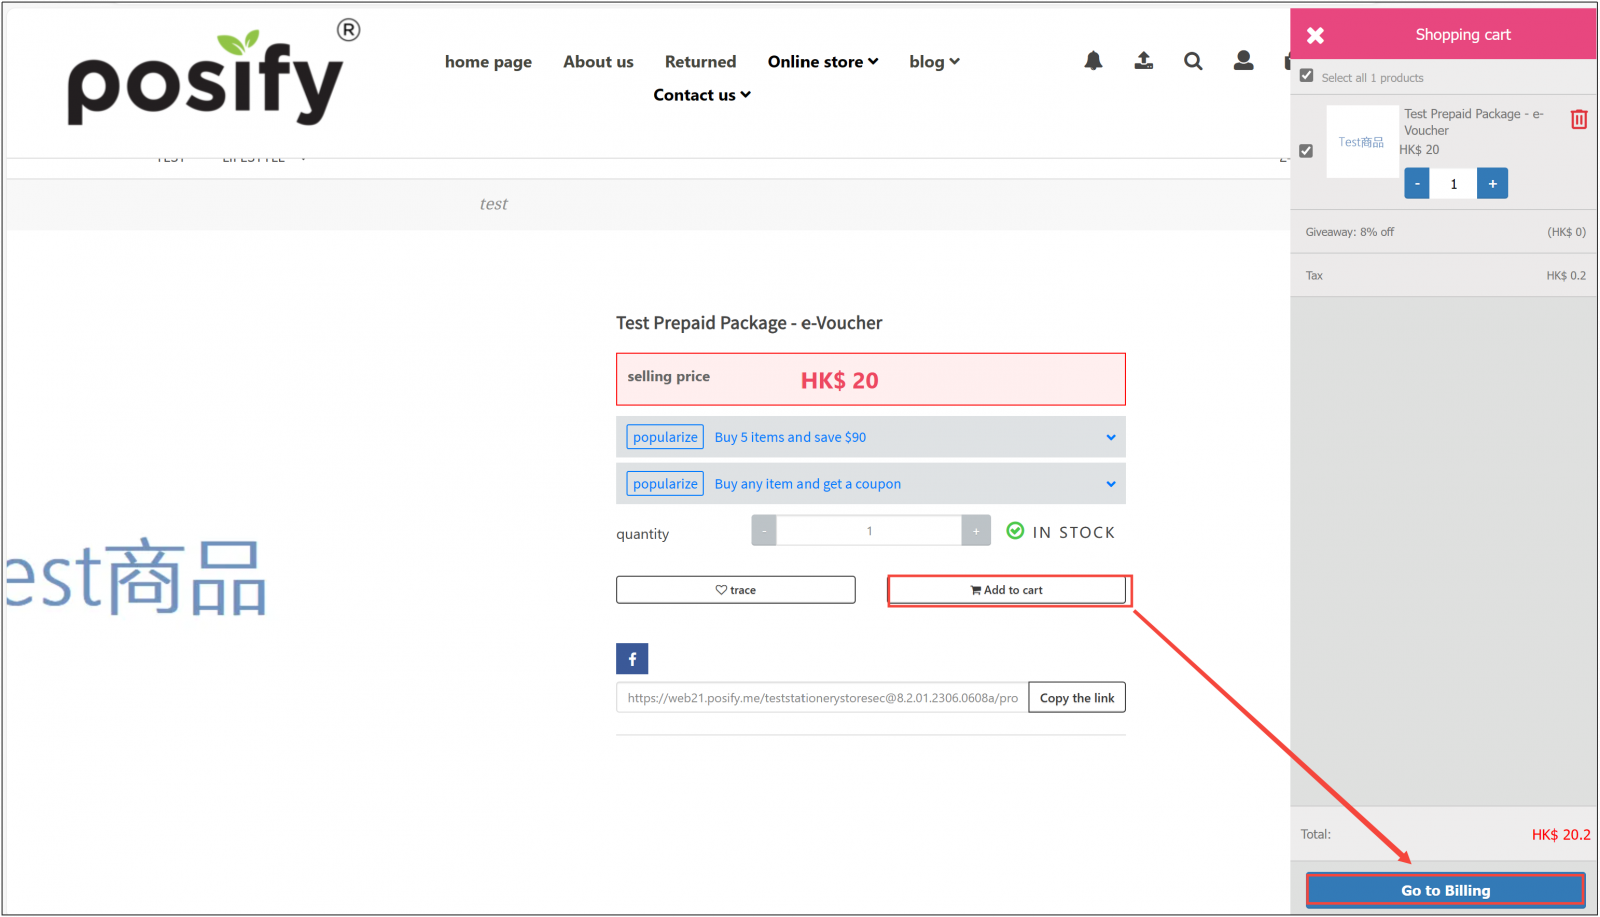
Task: Click the product URL link field
Action: click(x=822, y=698)
